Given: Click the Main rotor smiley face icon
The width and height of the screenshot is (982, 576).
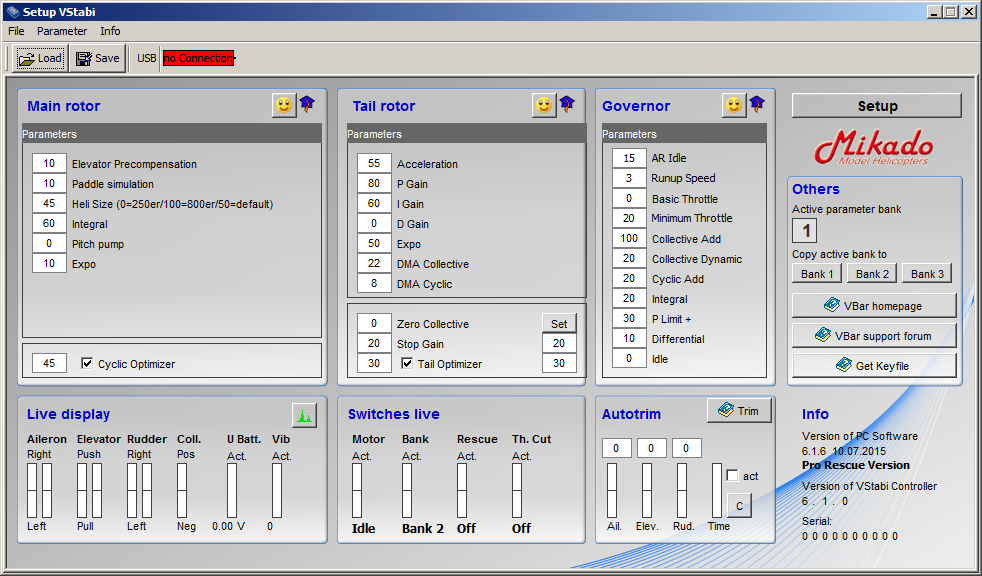Looking at the screenshot, I should click(284, 105).
